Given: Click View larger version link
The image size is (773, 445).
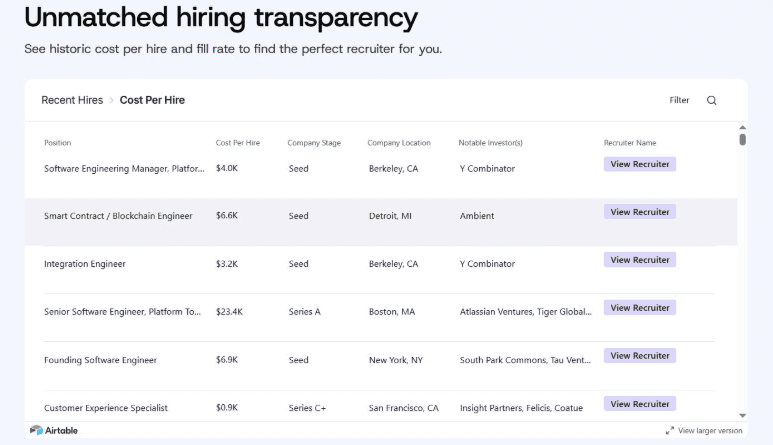Looking at the screenshot, I should pyautogui.click(x=710, y=431).
